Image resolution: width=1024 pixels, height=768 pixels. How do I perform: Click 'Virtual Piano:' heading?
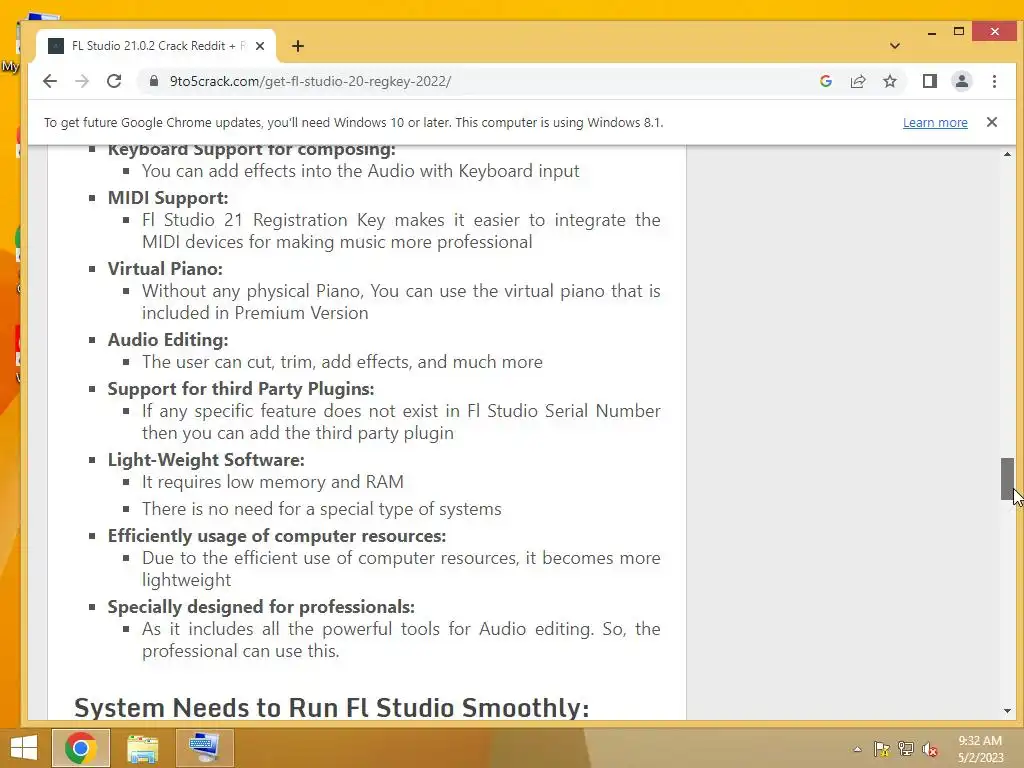pyautogui.click(x=165, y=268)
